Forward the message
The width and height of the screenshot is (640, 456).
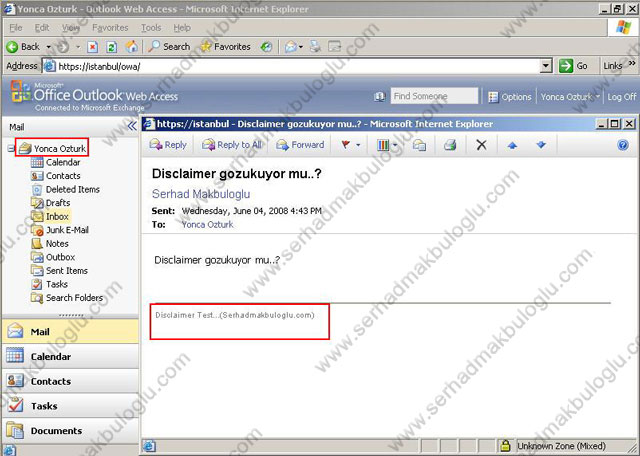pos(300,145)
